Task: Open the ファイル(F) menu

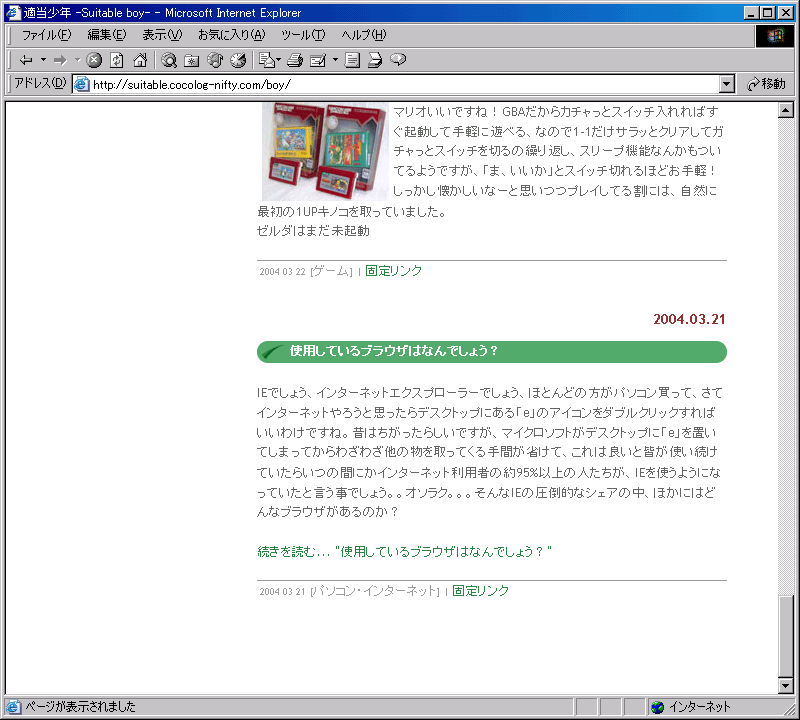Action: pyautogui.click(x=46, y=35)
